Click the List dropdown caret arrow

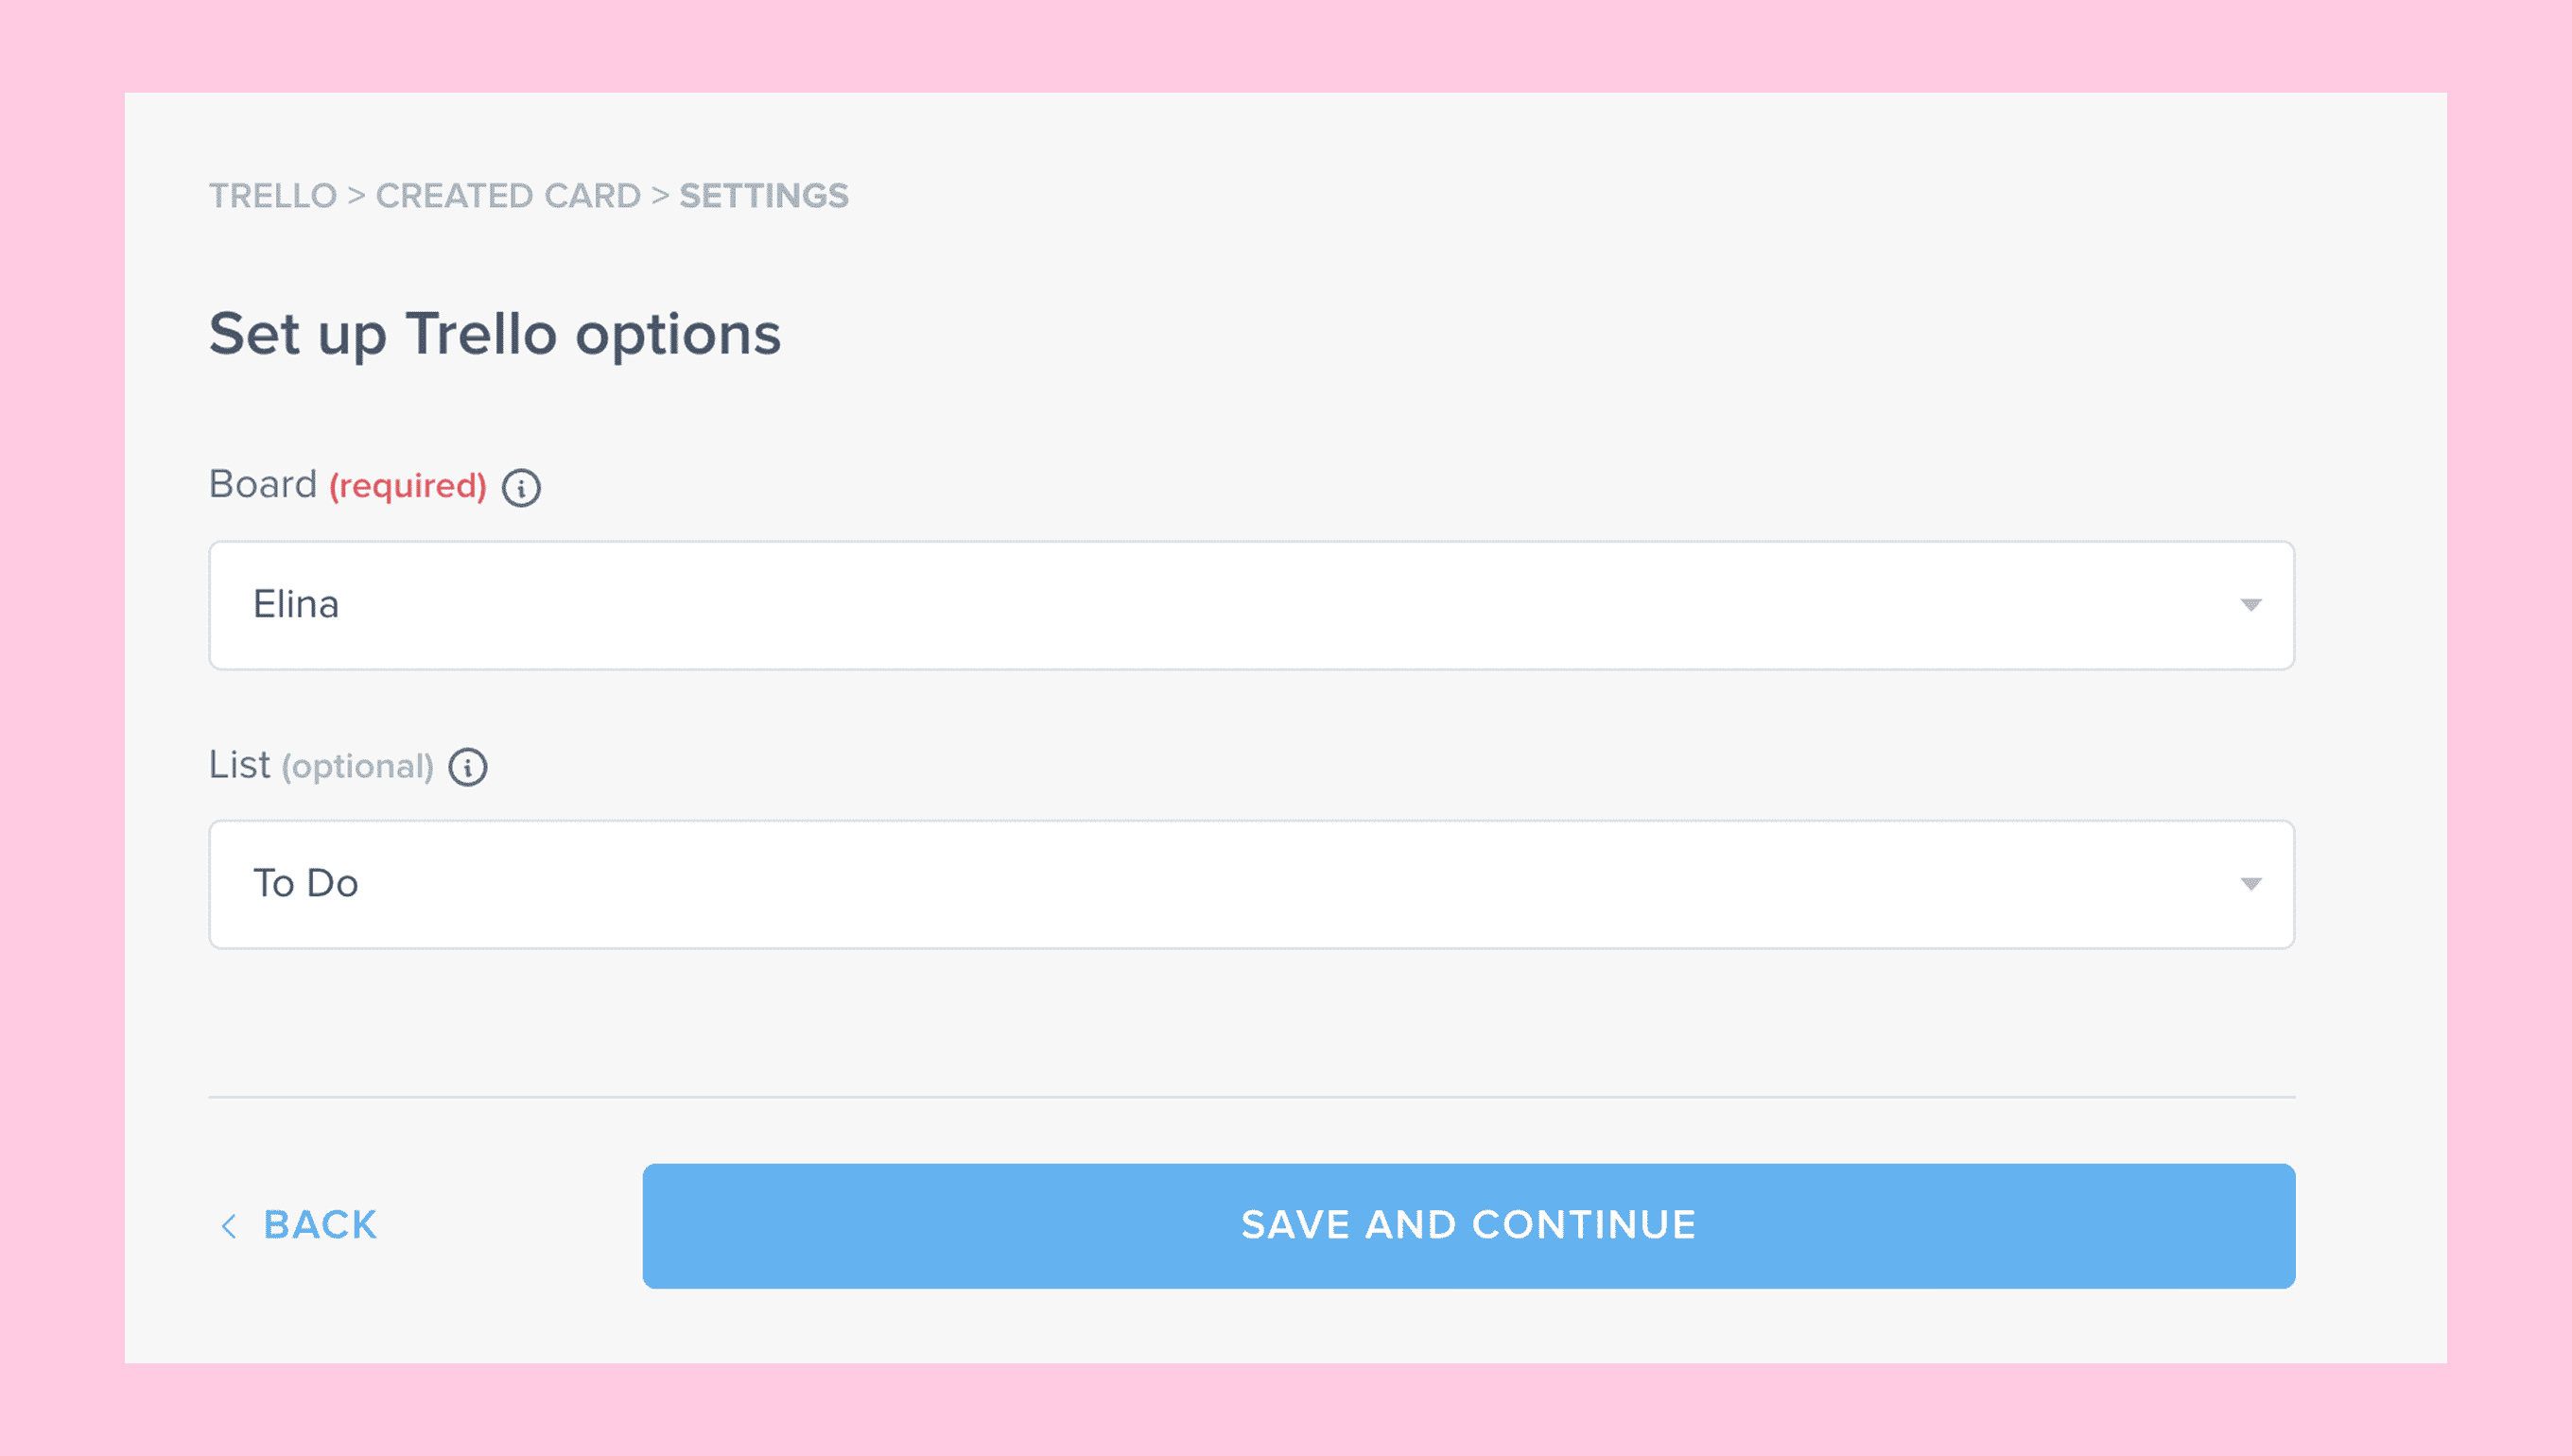click(2250, 884)
